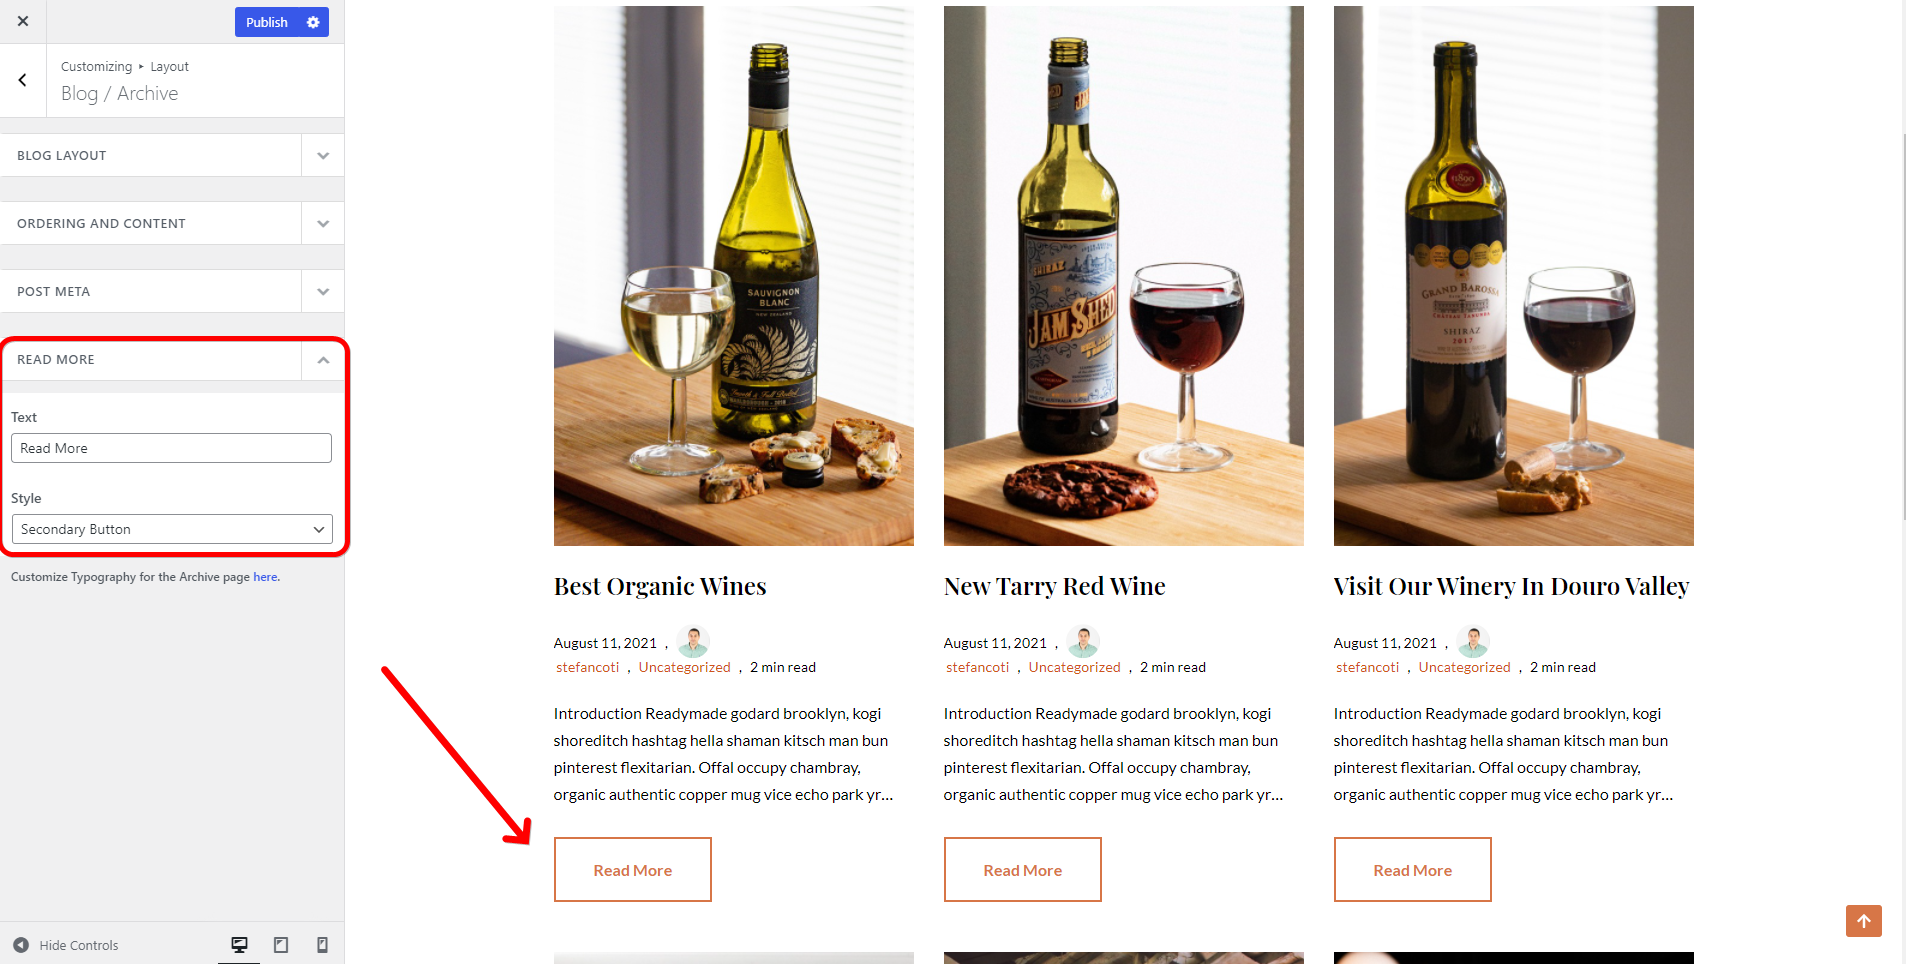Open the typography 'here' link
Viewport: 1906px width, 964px height.
(265, 577)
